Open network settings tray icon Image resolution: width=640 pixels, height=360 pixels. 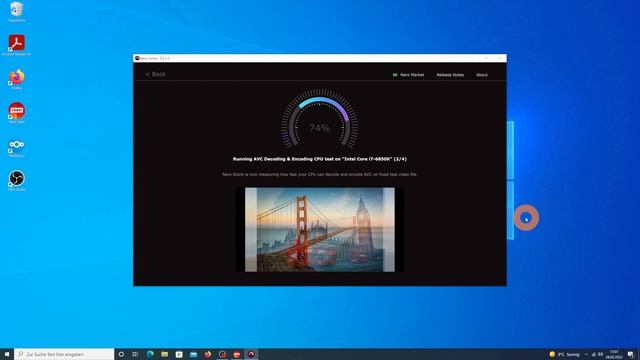tap(593, 354)
